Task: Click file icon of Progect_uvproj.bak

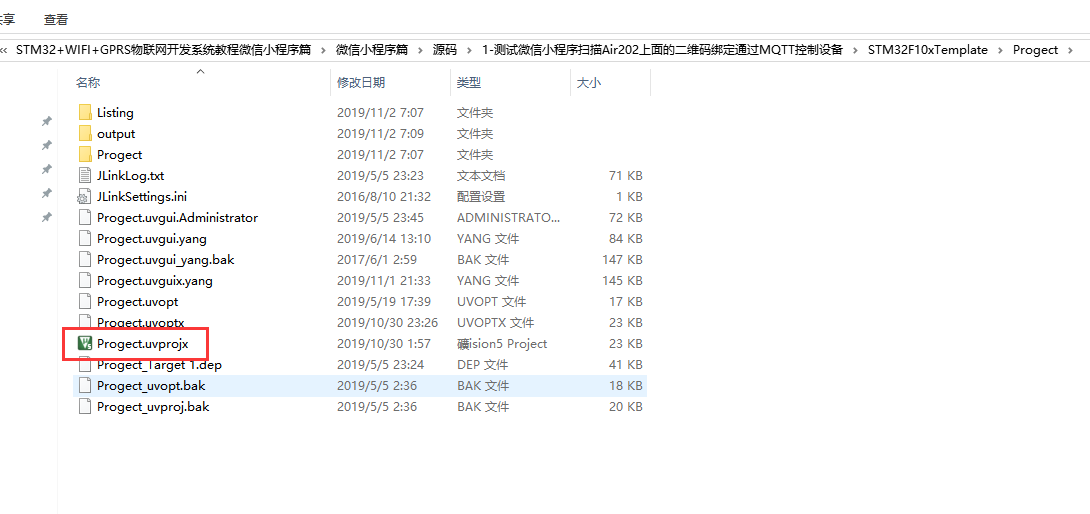Action: (85, 407)
